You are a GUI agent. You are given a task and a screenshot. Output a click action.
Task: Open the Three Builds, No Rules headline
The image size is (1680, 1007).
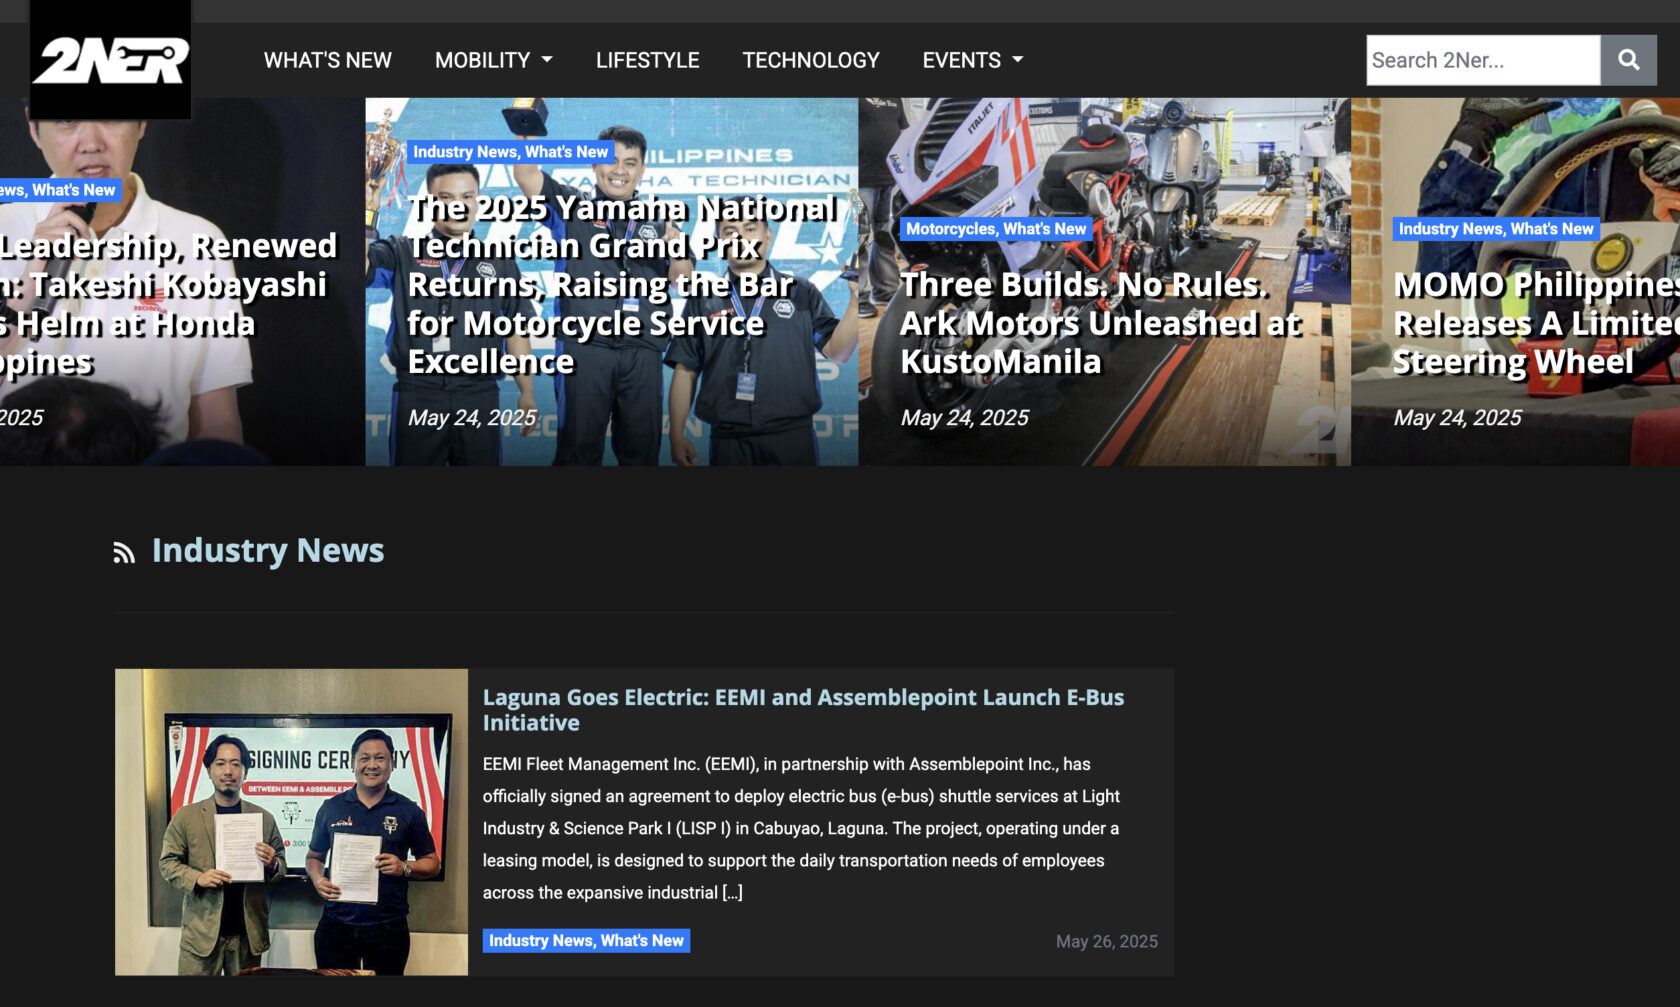[x=1100, y=323]
